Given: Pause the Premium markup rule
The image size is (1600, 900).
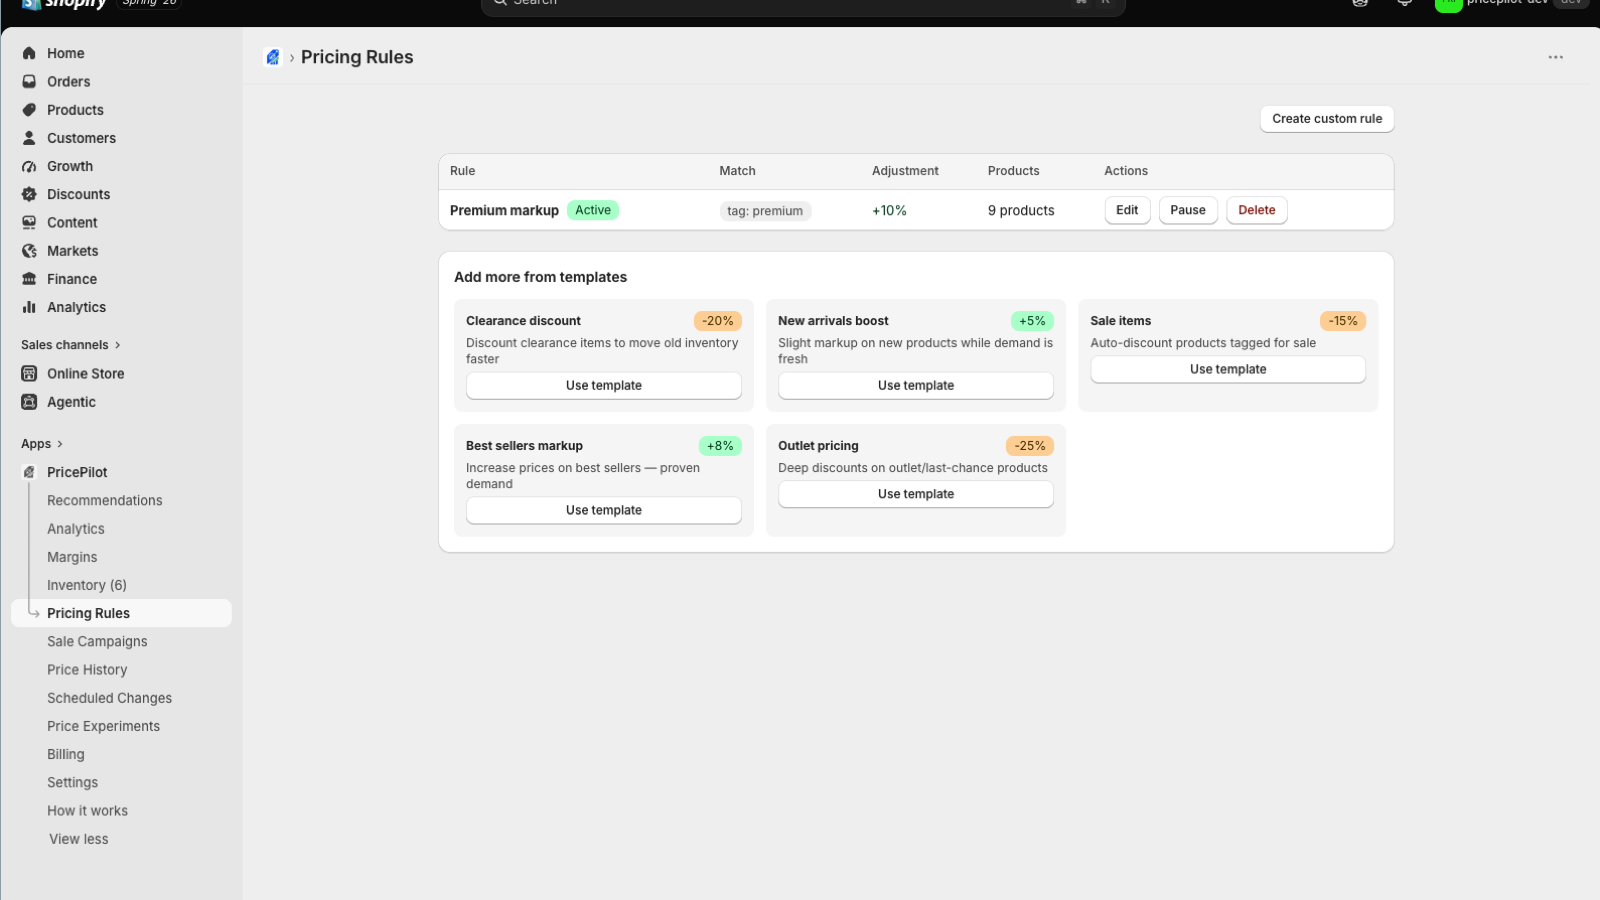Looking at the screenshot, I should (1188, 210).
